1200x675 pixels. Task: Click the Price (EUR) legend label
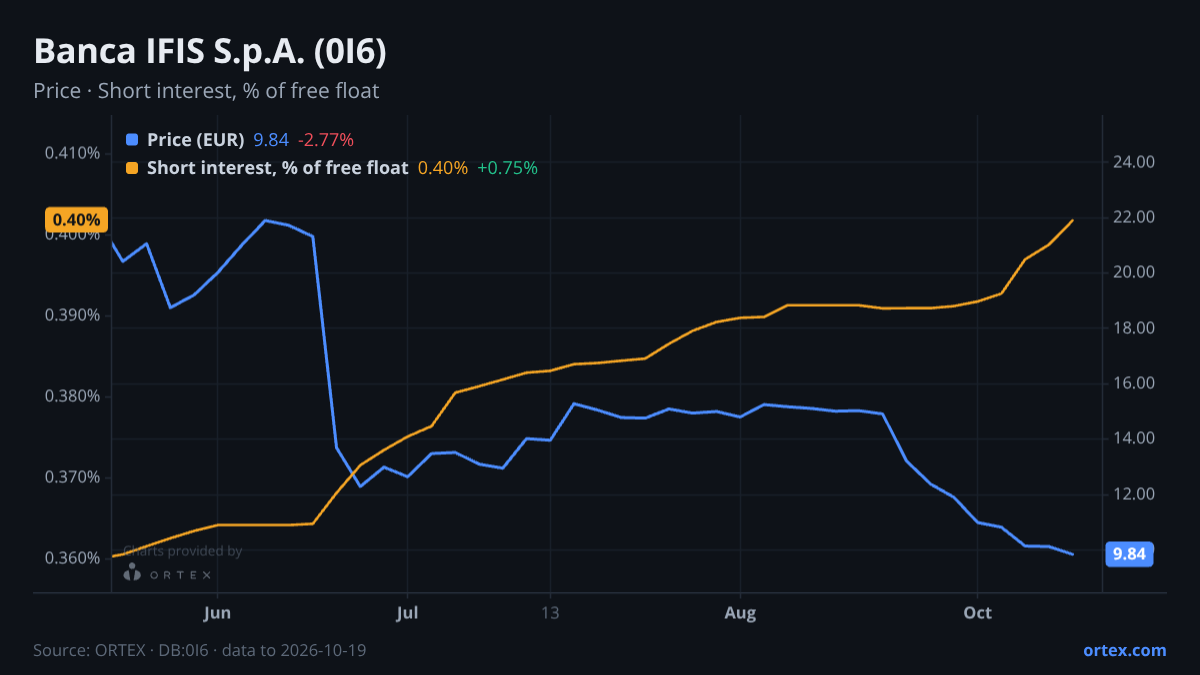196,140
